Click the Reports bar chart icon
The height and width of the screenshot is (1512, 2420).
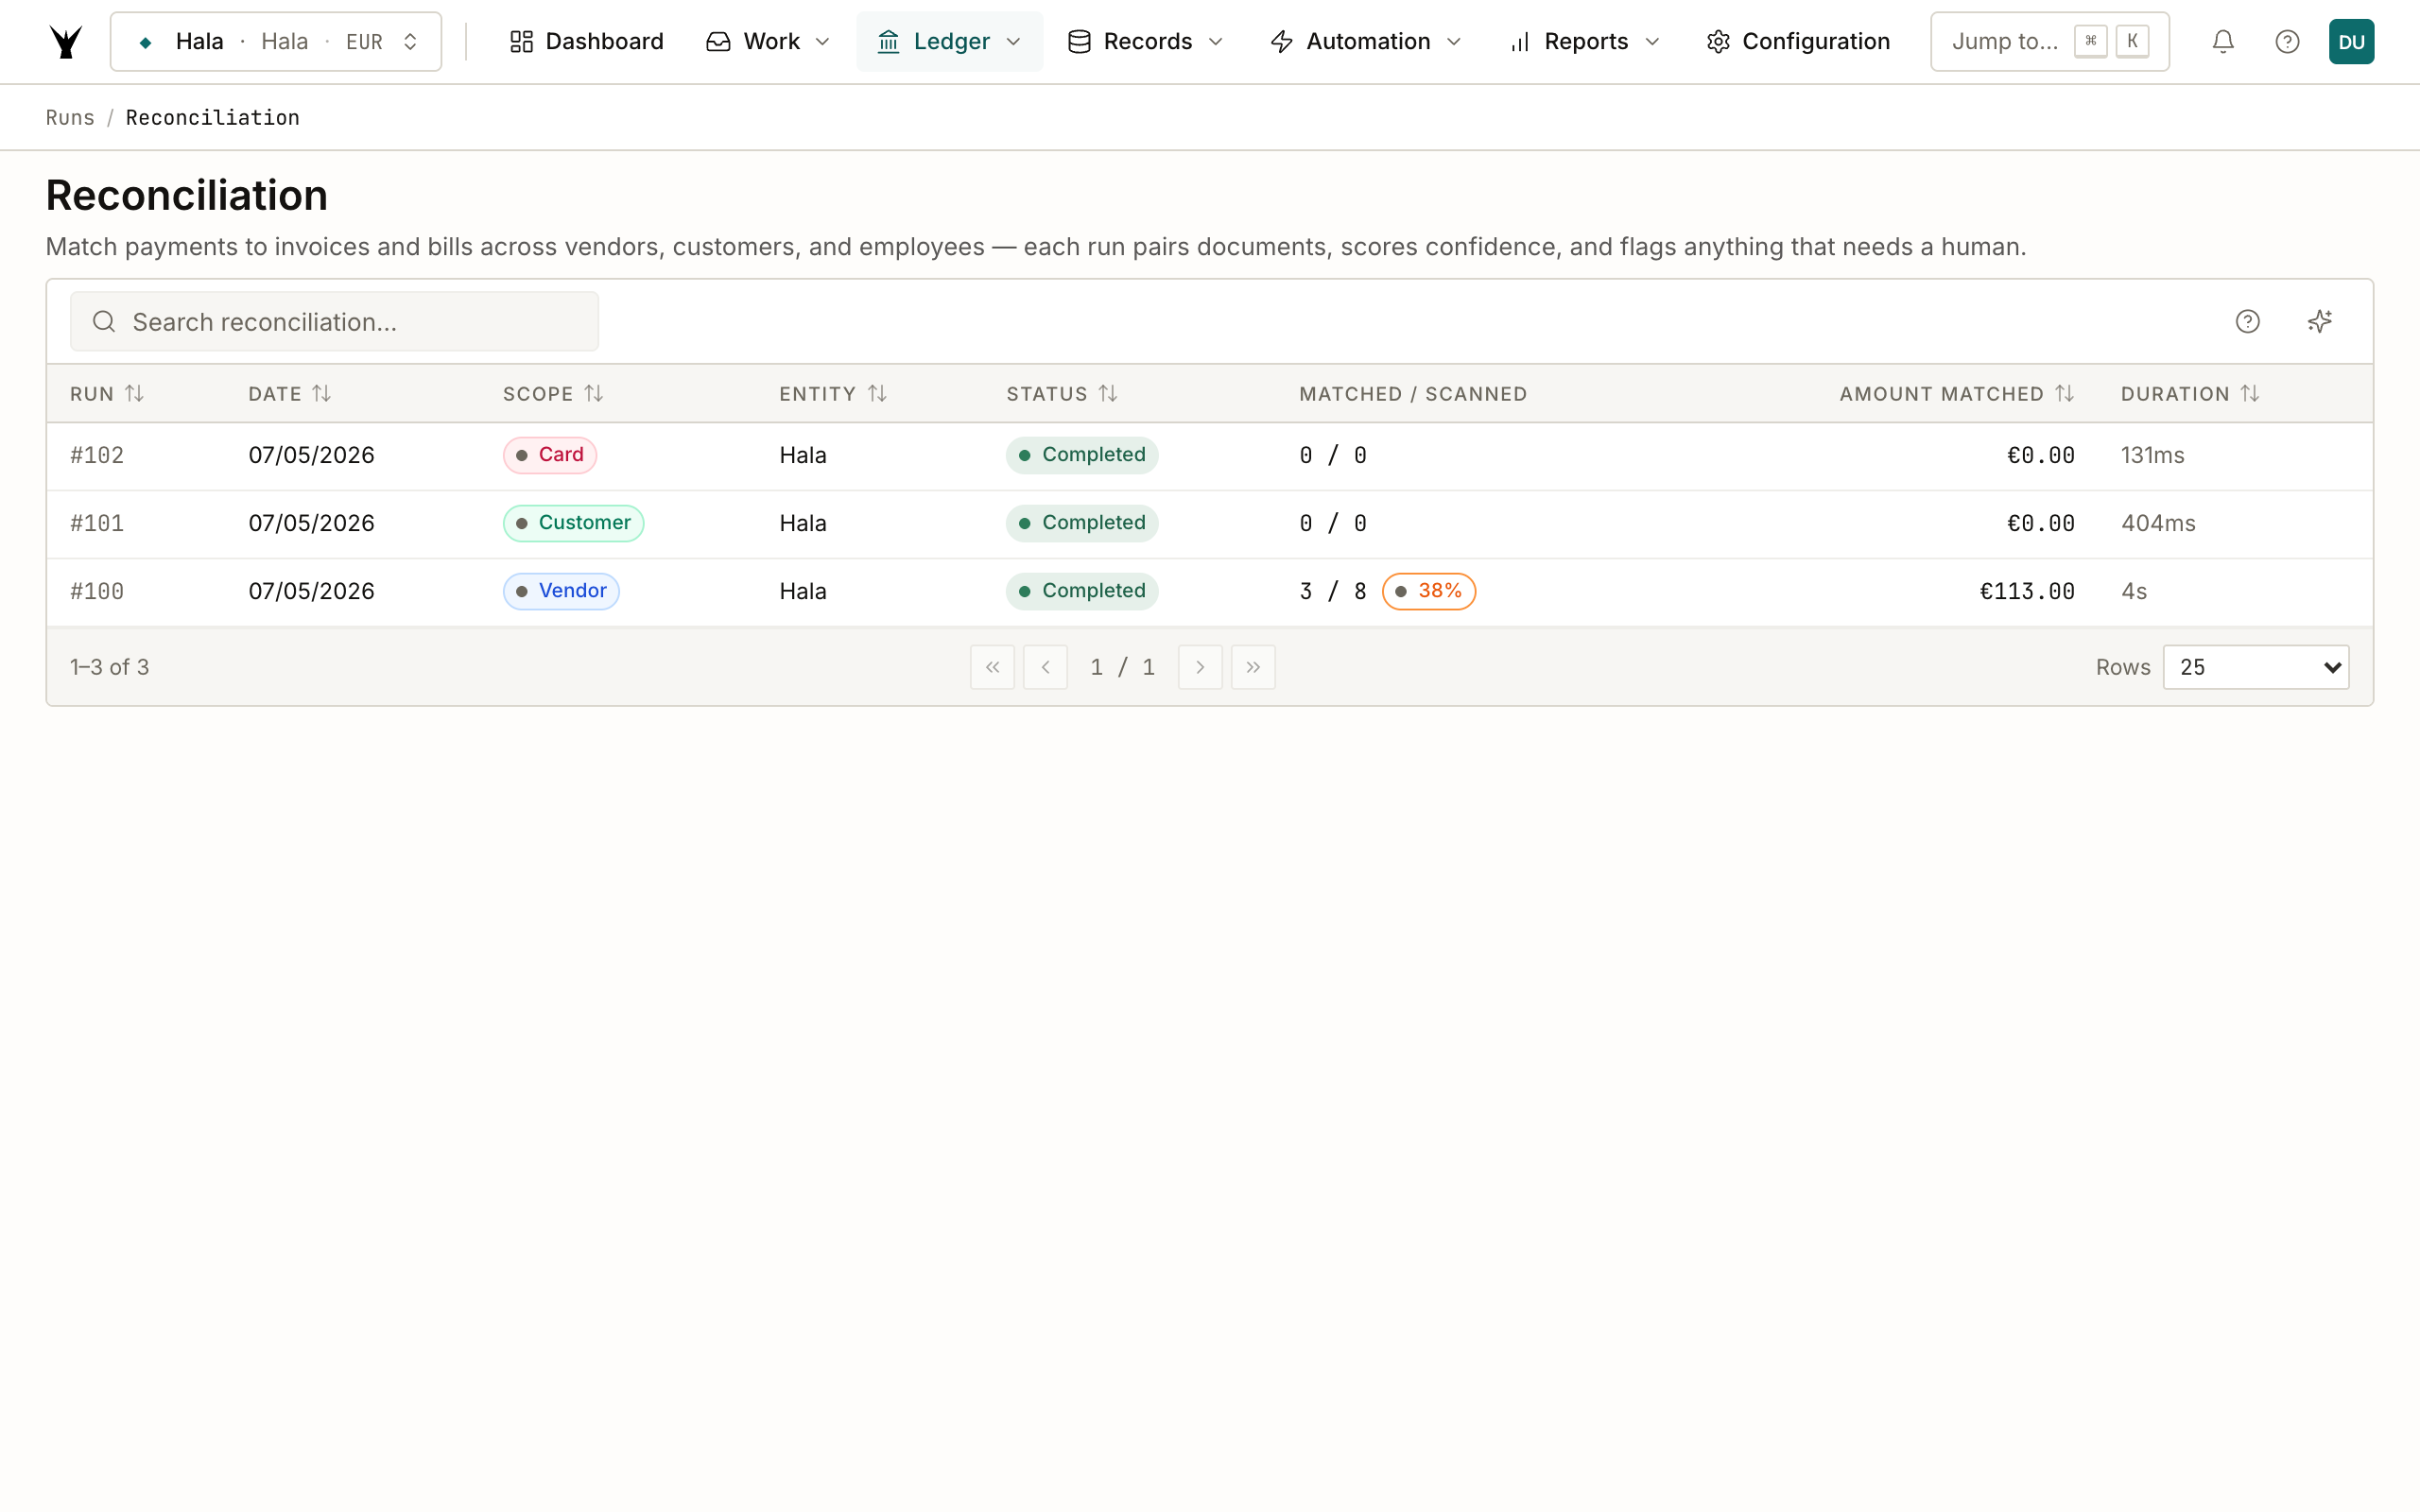[x=1520, y=41]
